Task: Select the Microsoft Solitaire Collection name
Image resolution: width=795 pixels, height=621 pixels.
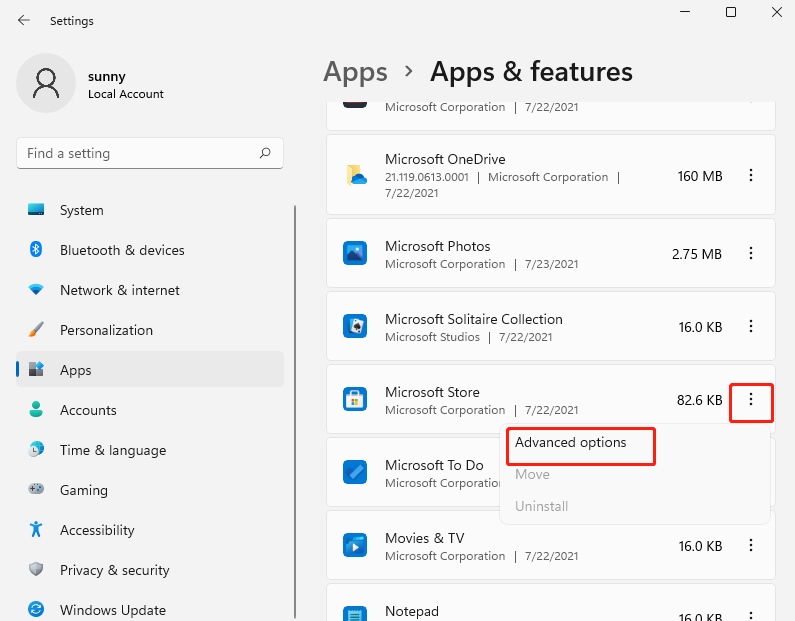Action: coord(474,319)
